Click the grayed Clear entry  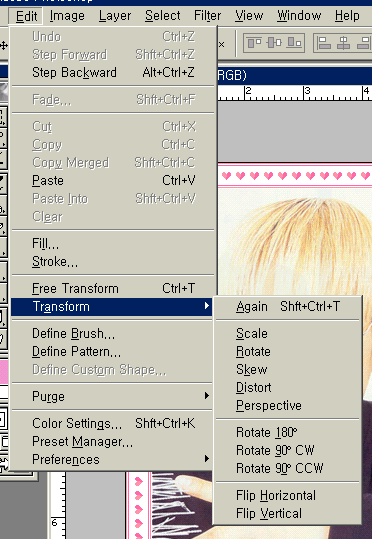(x=113, y=217)
